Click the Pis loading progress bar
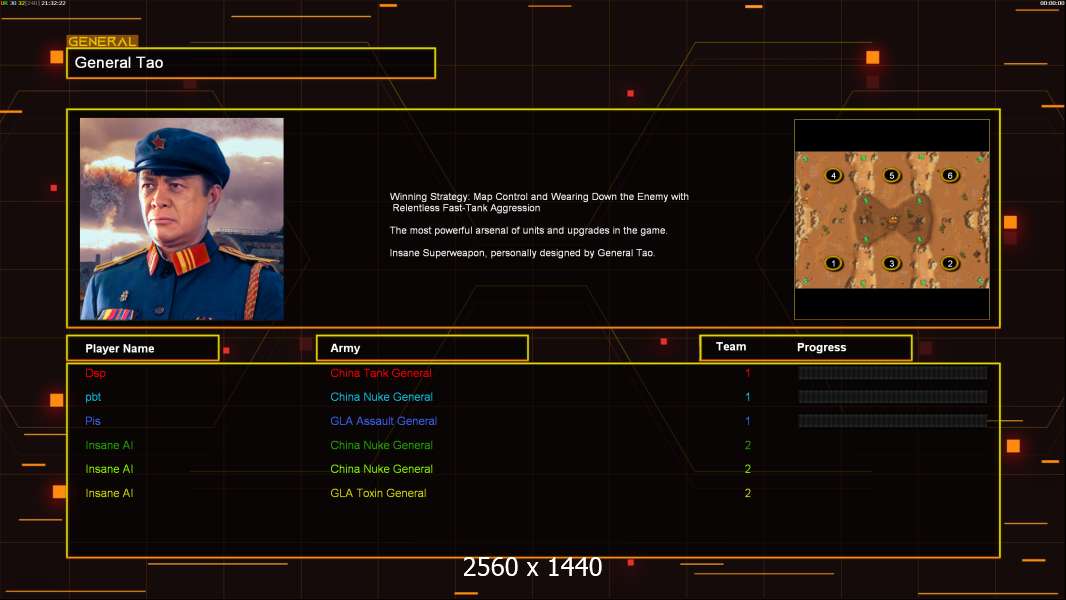This screenshot has width=1066, height=600. click(x=893, y=421)
